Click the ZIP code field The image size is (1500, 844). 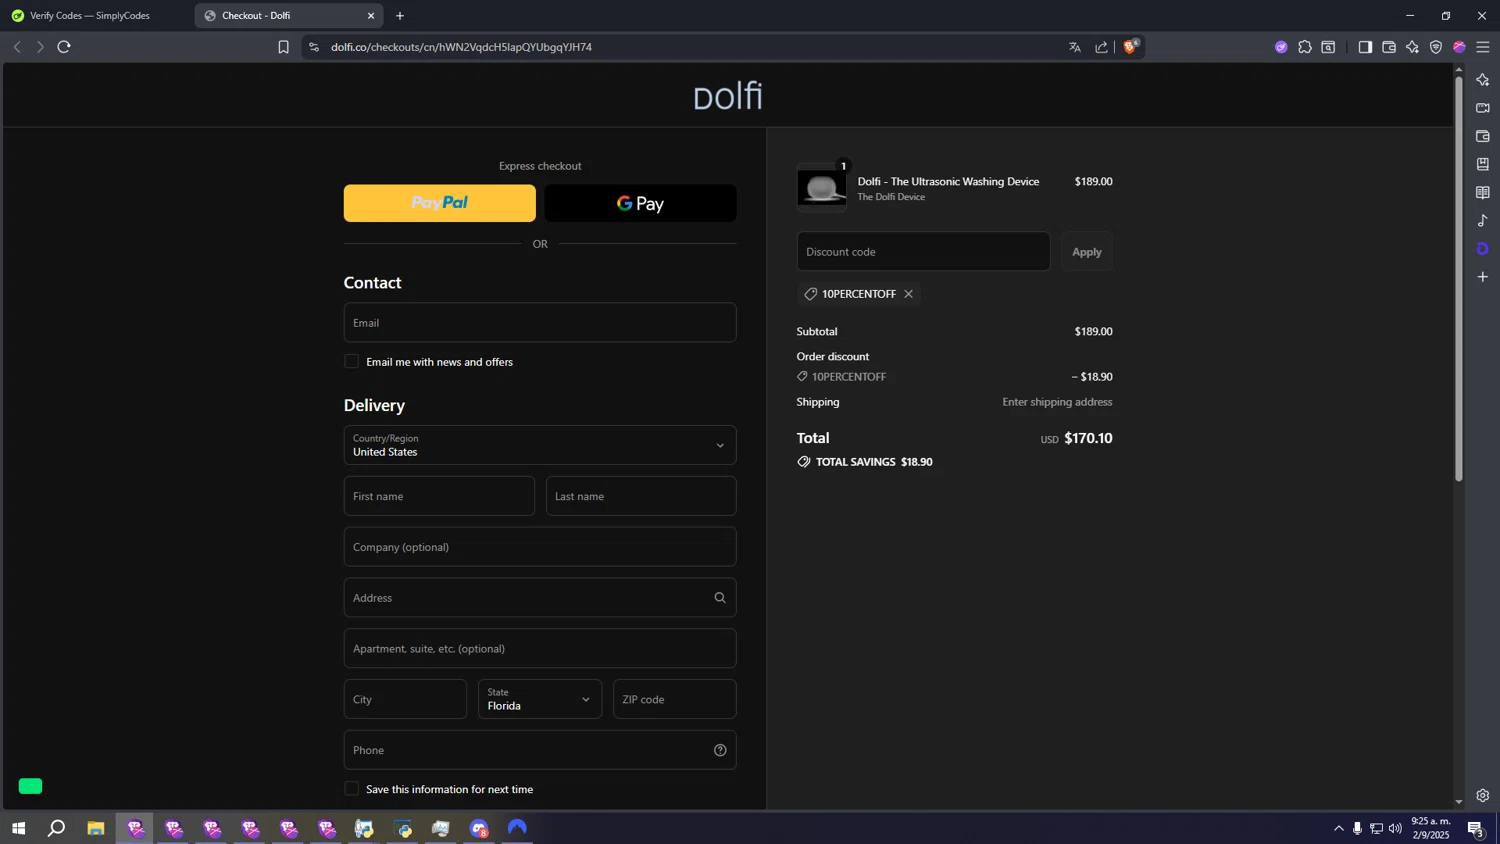point(675,699)
